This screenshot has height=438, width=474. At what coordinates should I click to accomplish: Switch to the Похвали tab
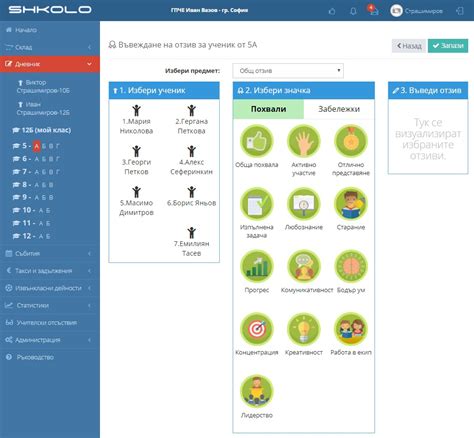[x=268, y=109]
